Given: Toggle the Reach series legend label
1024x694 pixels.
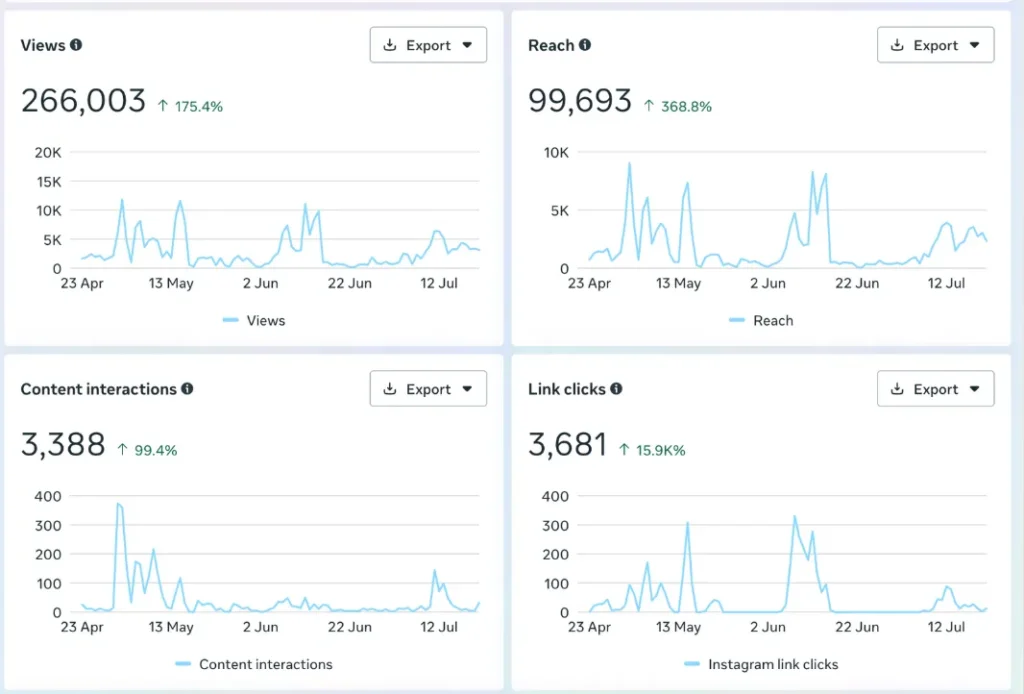Looking at the screenshot, I should [772, 321].
